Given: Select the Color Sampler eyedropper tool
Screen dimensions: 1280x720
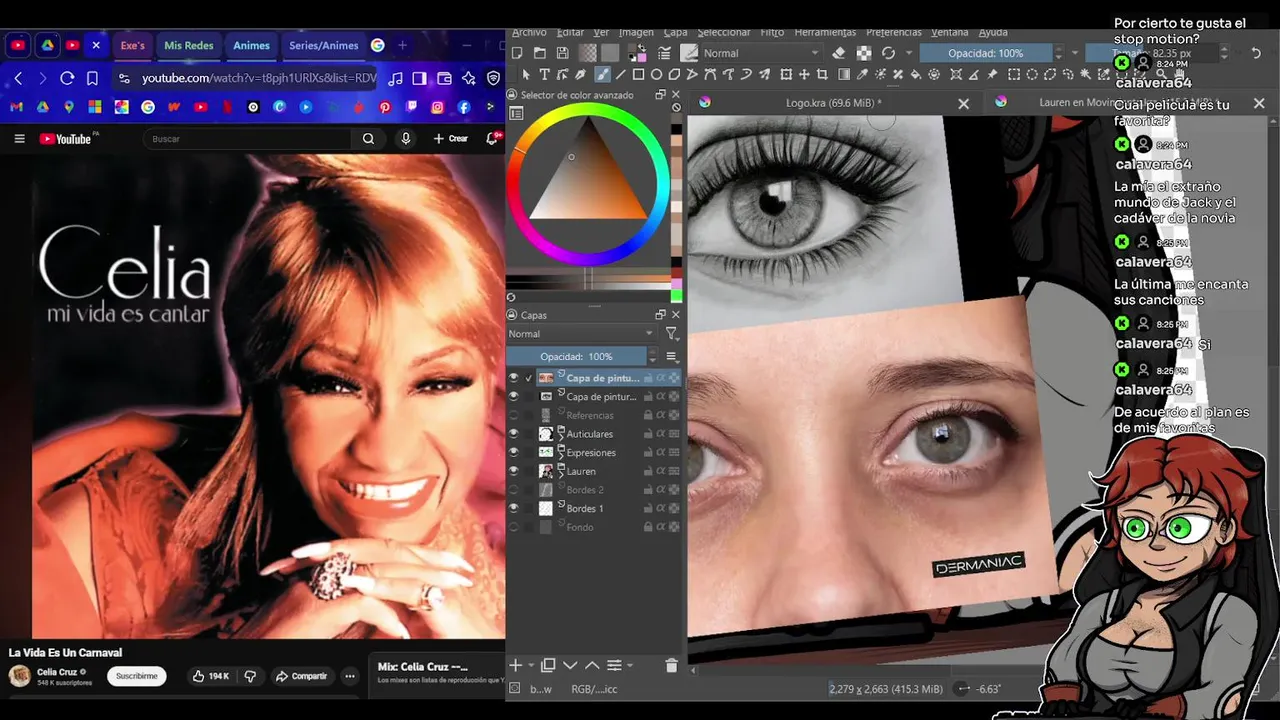Looking at the screenshot, I should click(x=861, y=74).
